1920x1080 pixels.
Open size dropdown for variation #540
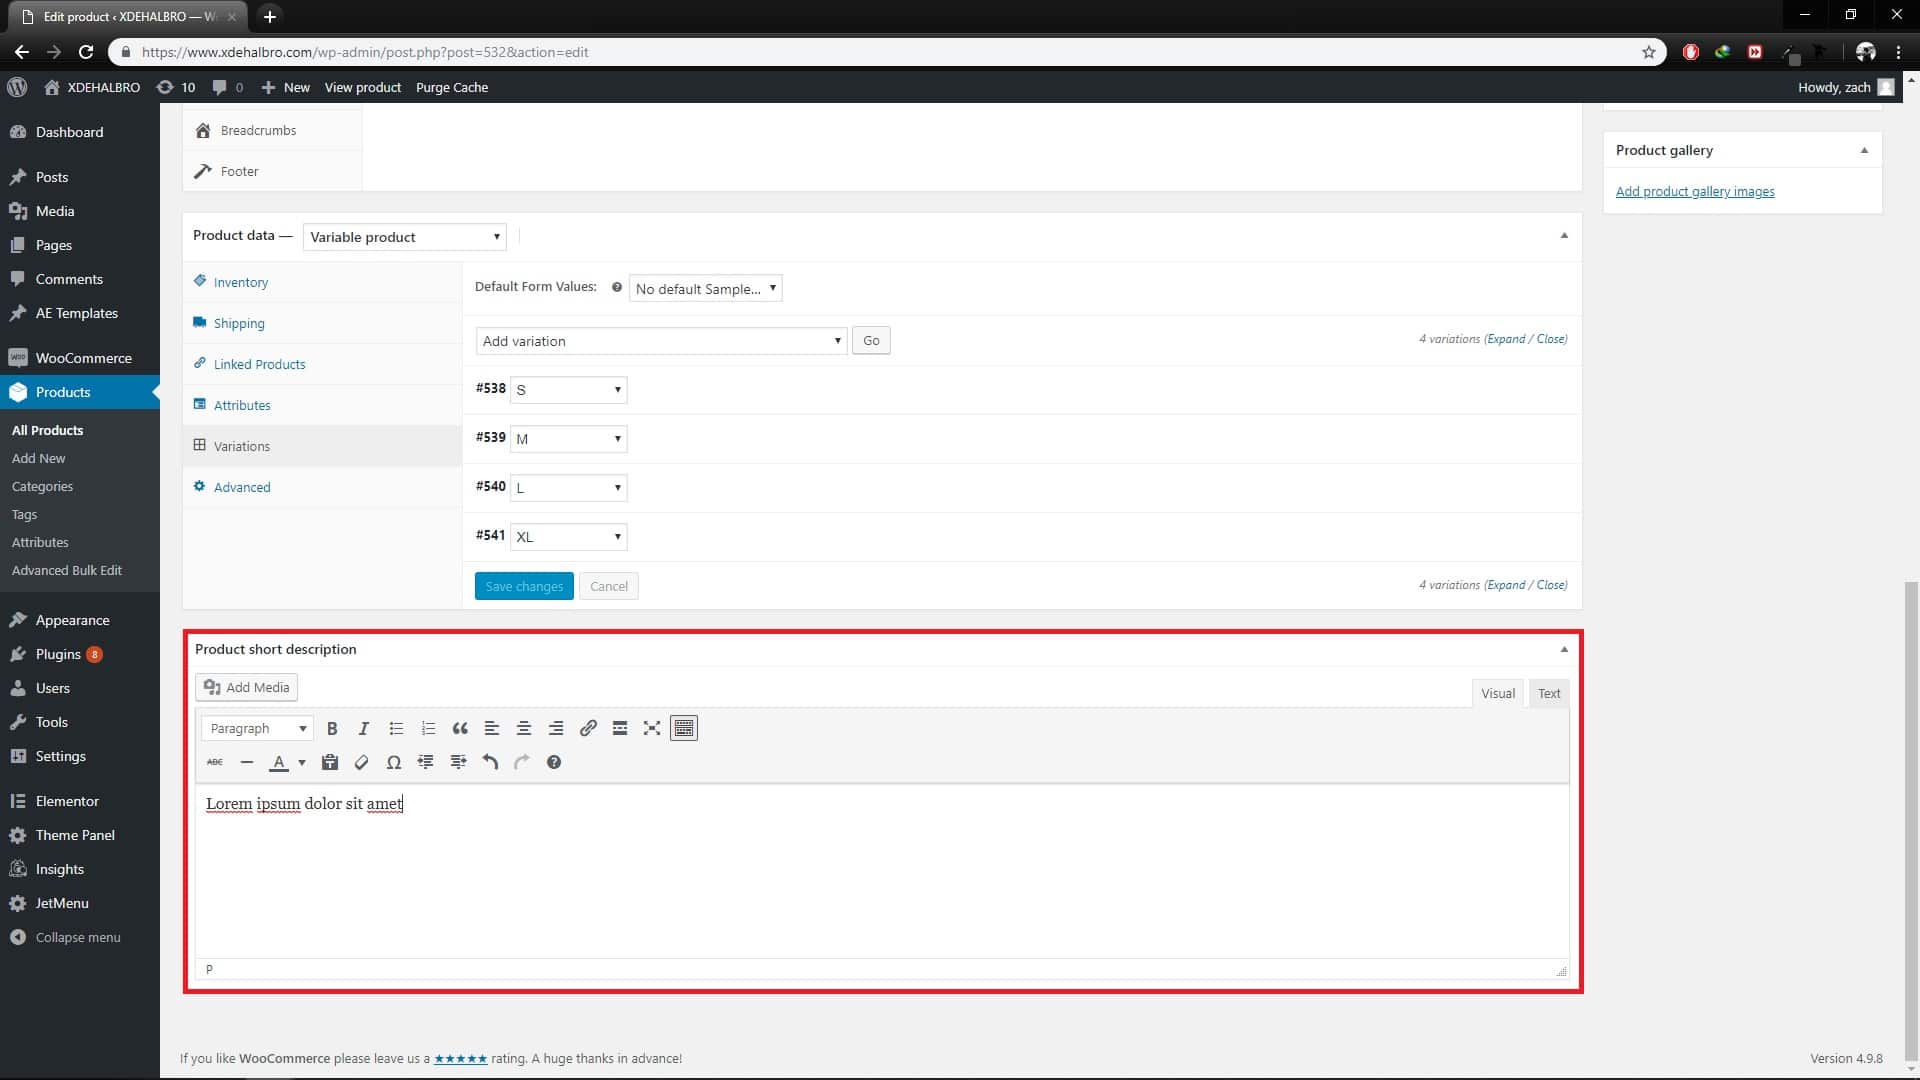click(568, 487)
